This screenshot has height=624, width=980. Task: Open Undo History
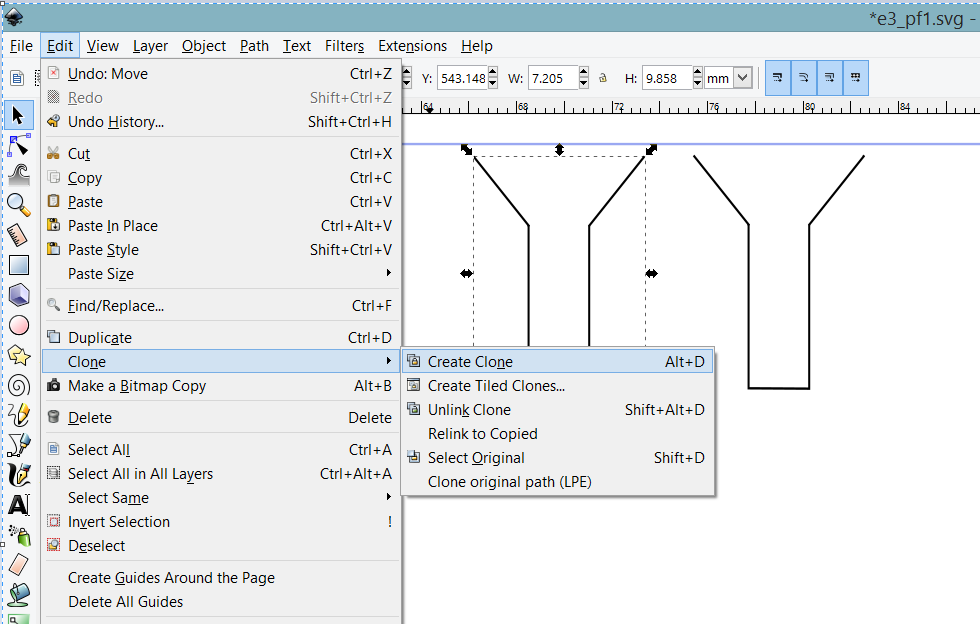click(x=221, y=122)
